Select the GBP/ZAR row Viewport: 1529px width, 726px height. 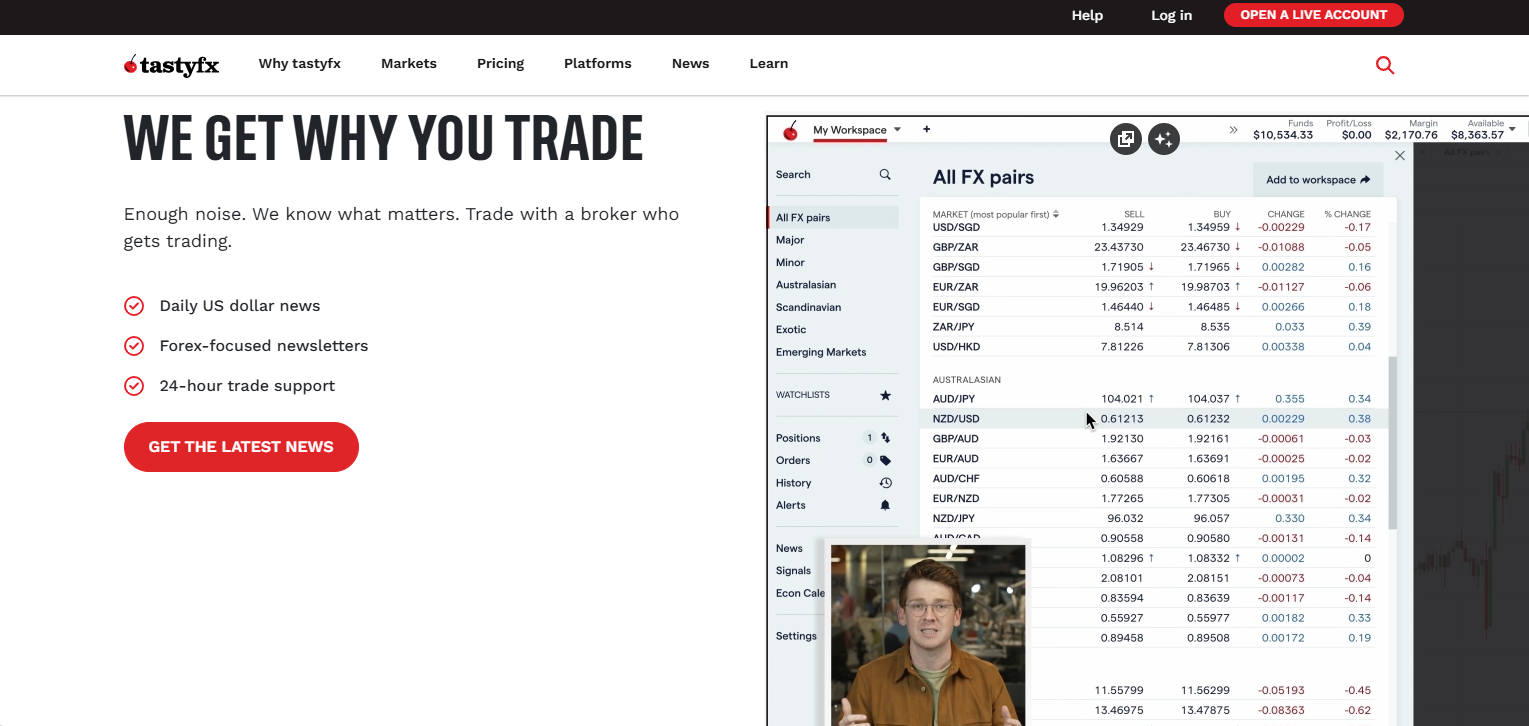tap(1152, 247)
